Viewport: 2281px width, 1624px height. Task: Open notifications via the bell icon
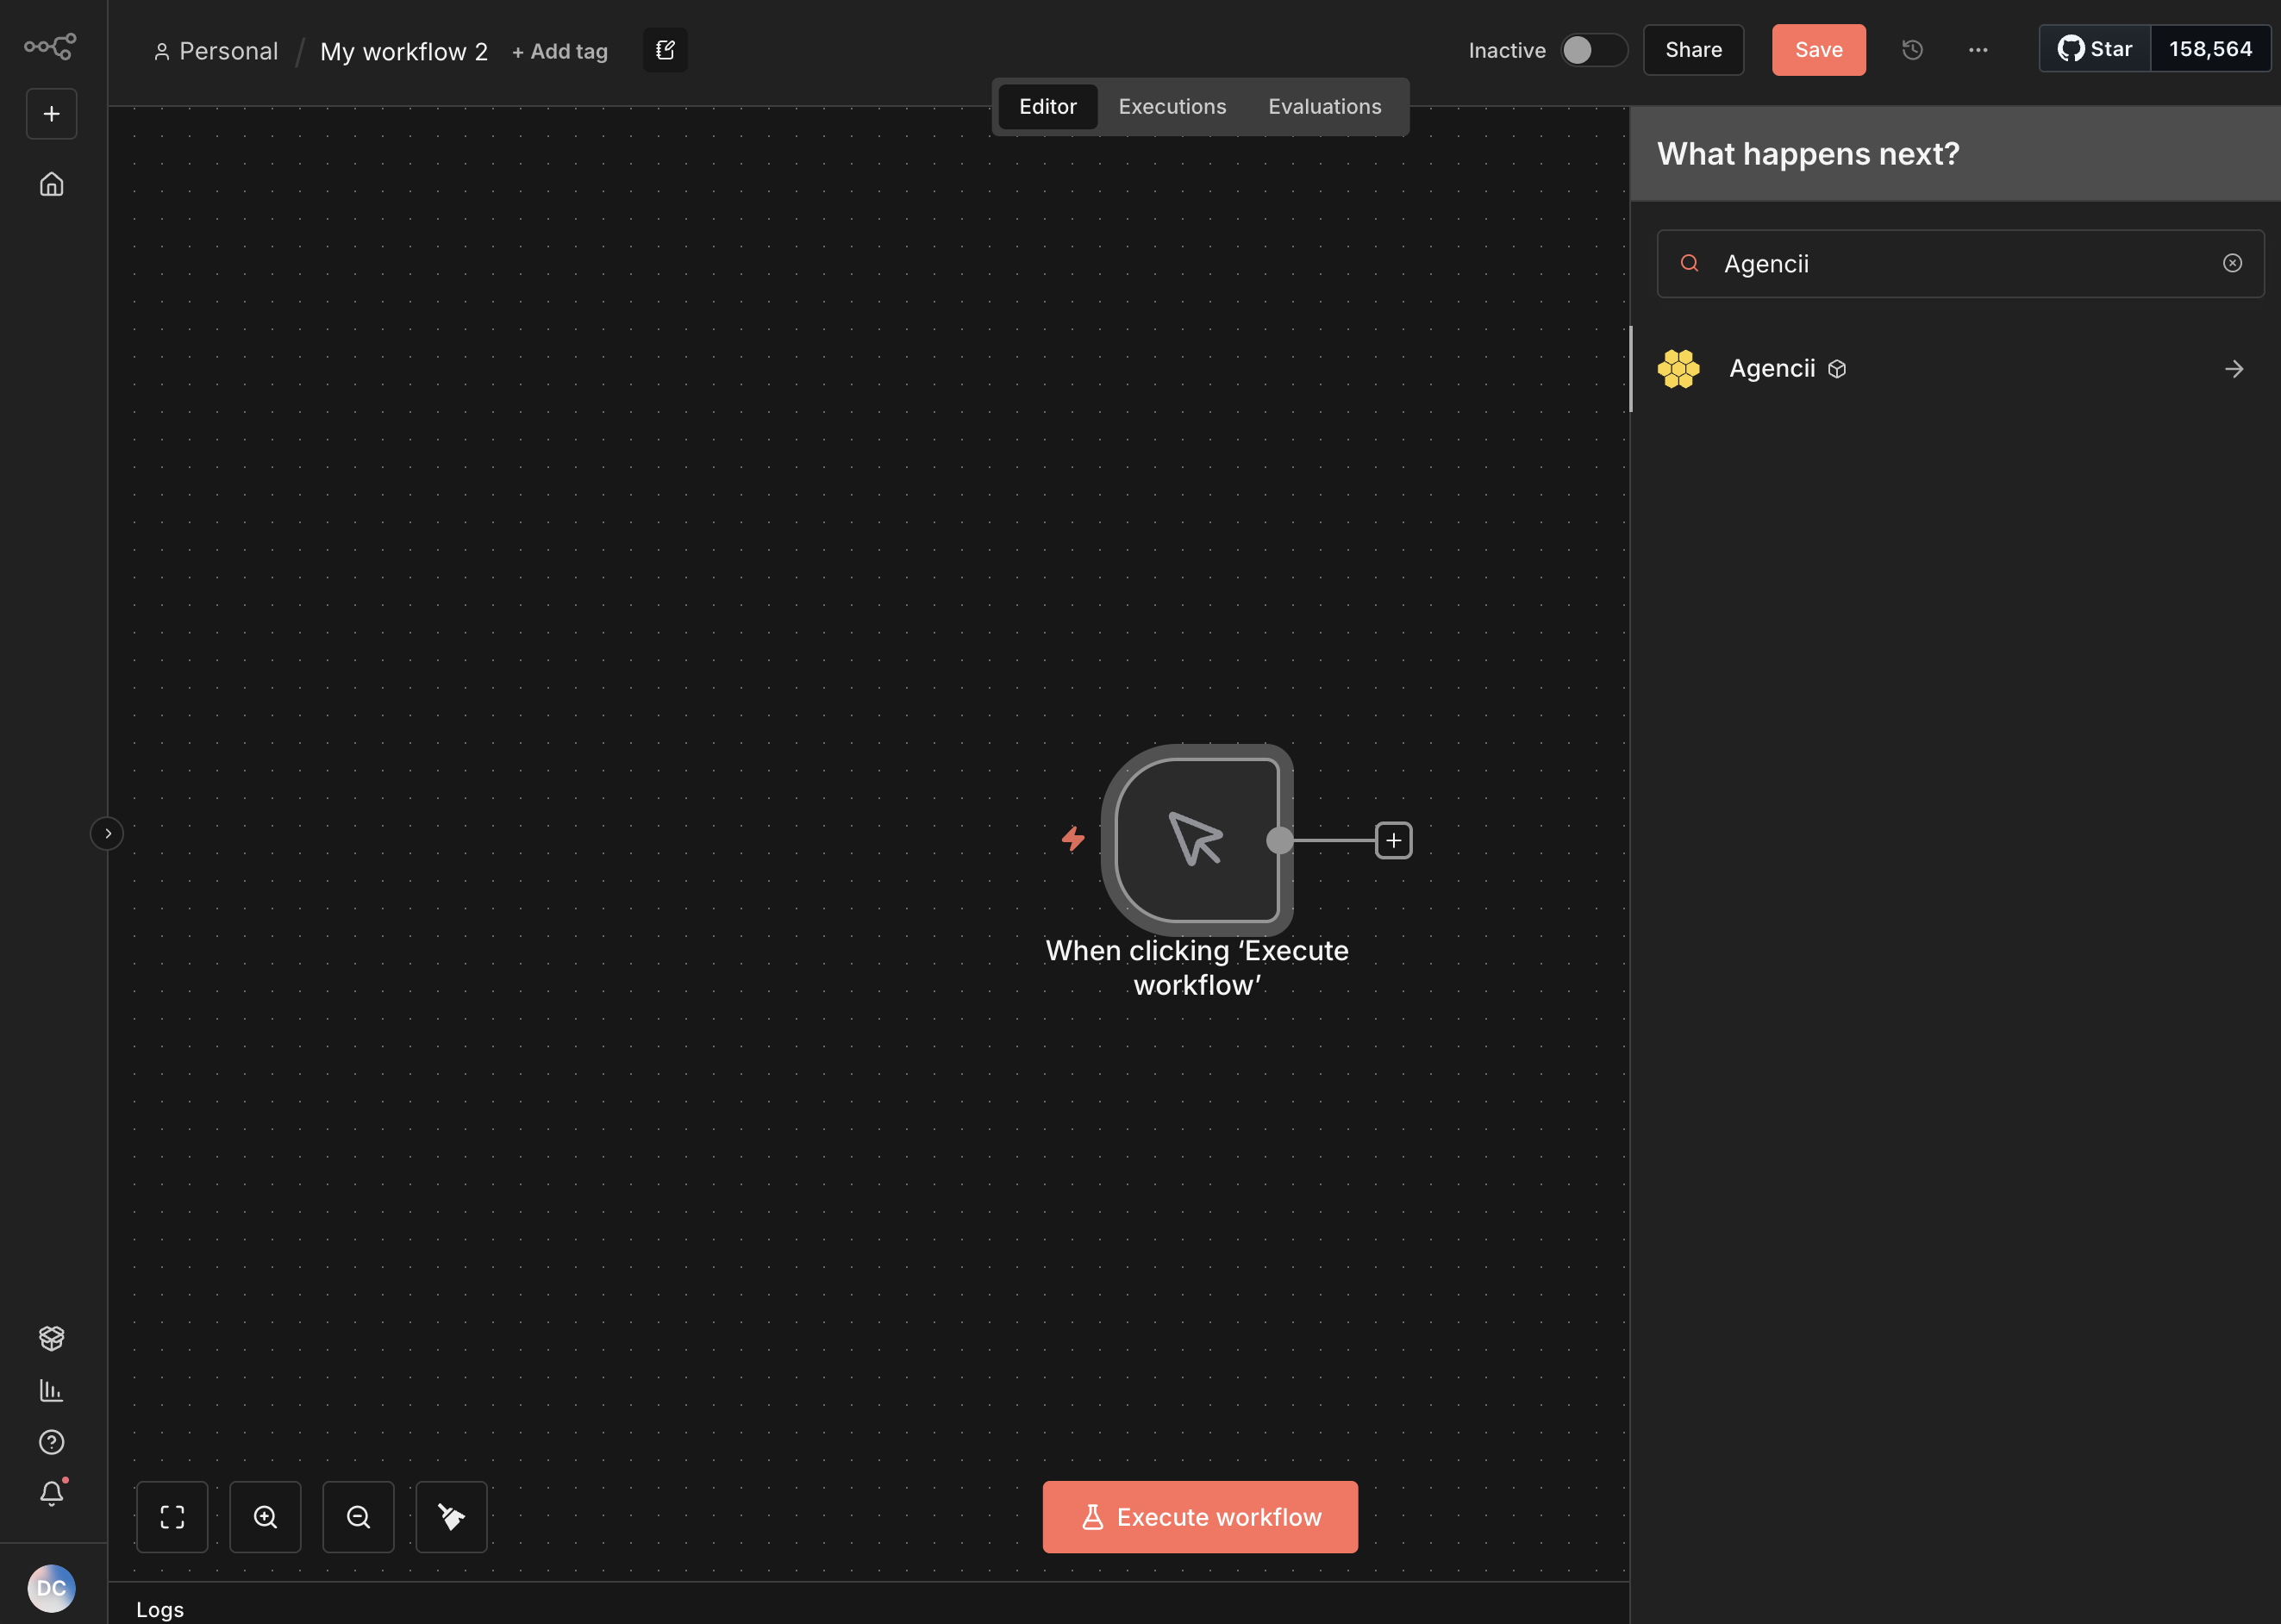pyautogui.click(x=50, y=1493)
